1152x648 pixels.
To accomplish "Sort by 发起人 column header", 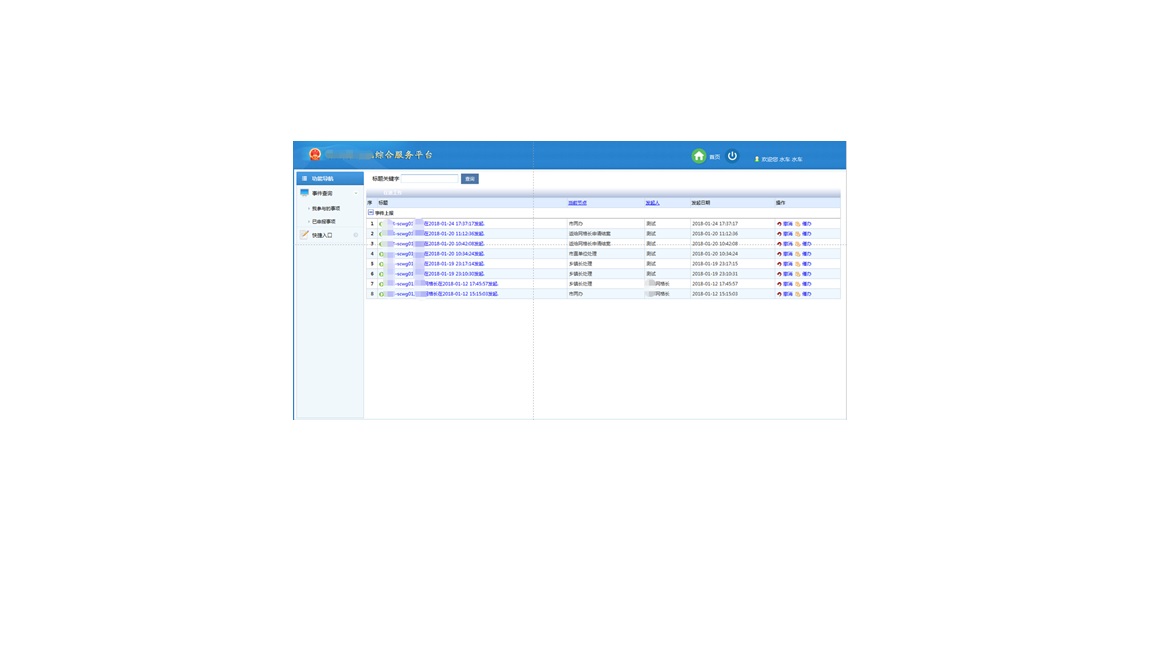I will [x=652, y=203].
